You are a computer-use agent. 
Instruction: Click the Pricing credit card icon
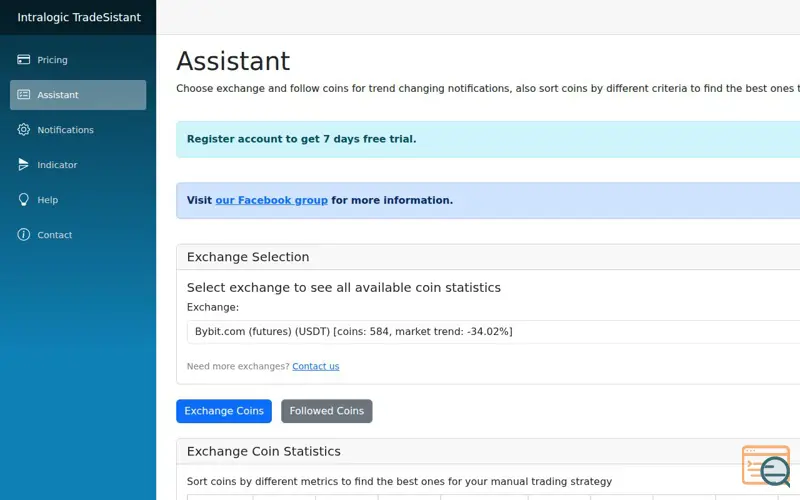click(x=23, y=60)
